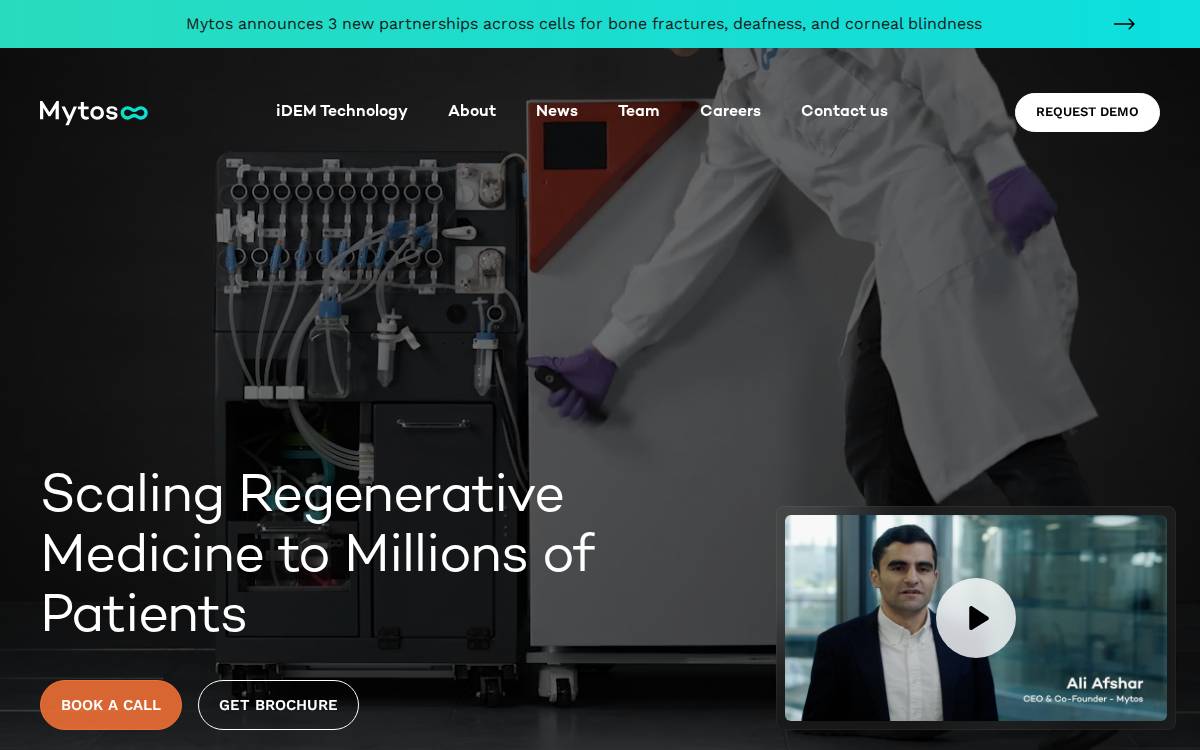
Task: Visit the Careers page
Action: tap(730, 111)
